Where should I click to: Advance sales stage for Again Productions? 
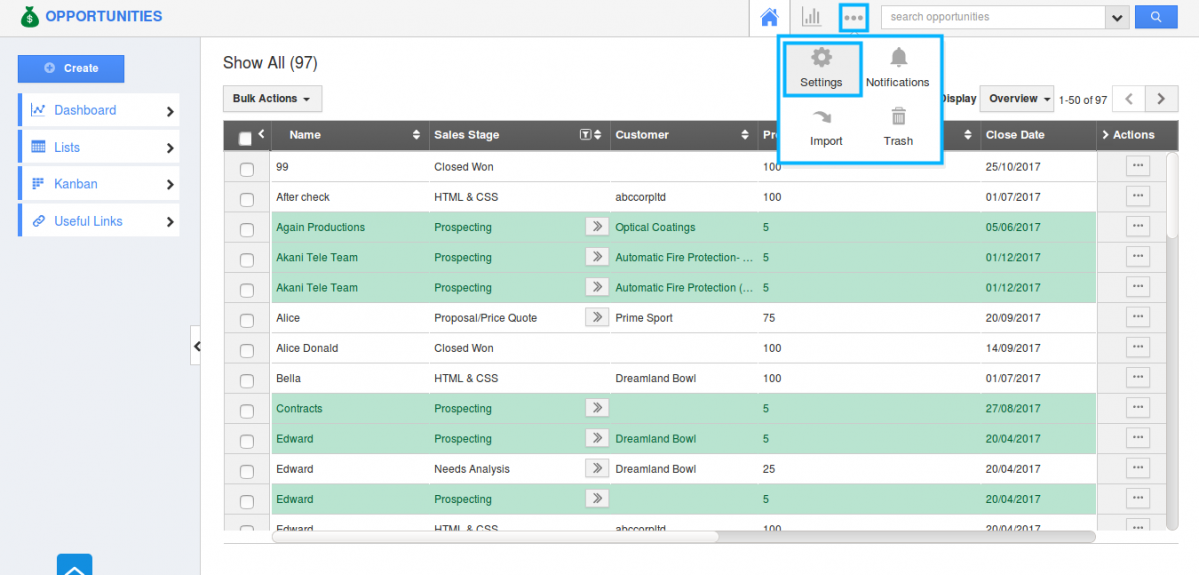point(597,227)
